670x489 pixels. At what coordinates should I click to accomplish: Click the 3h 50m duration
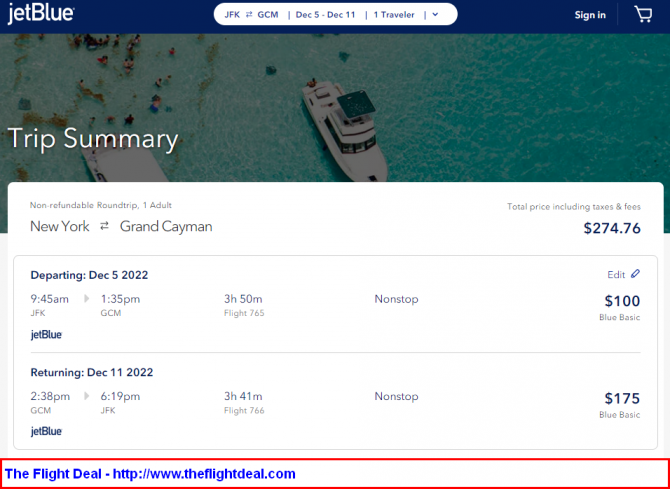[243, 299]
